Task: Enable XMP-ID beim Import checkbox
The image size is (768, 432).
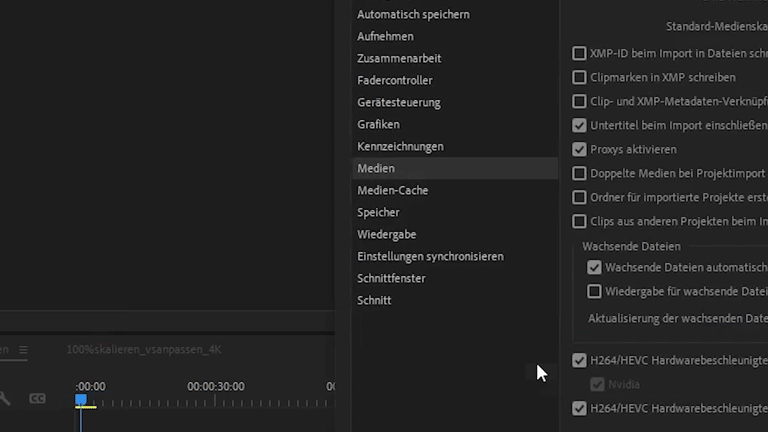Action: pos(579,54)
